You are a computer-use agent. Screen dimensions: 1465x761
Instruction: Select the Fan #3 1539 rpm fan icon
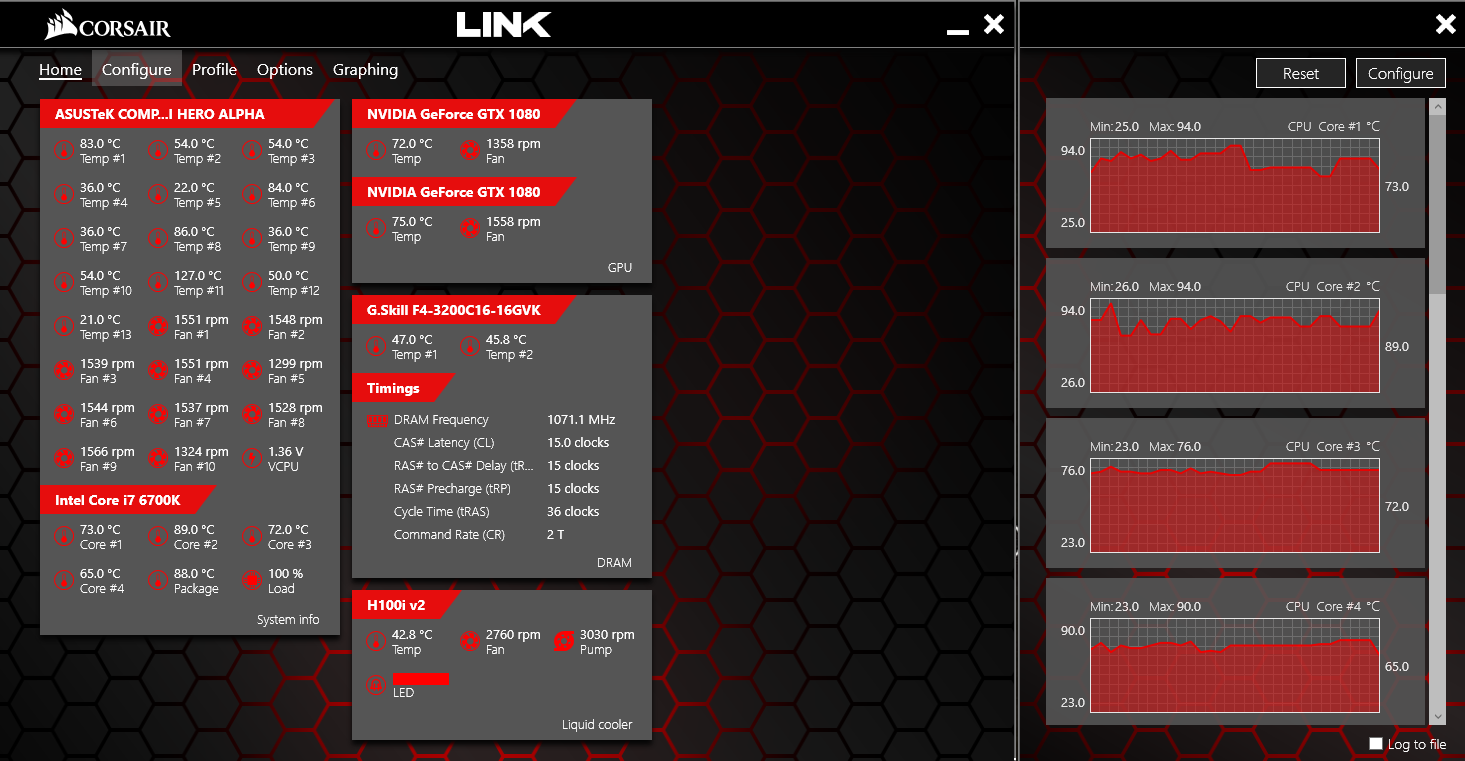click(64, 371)
